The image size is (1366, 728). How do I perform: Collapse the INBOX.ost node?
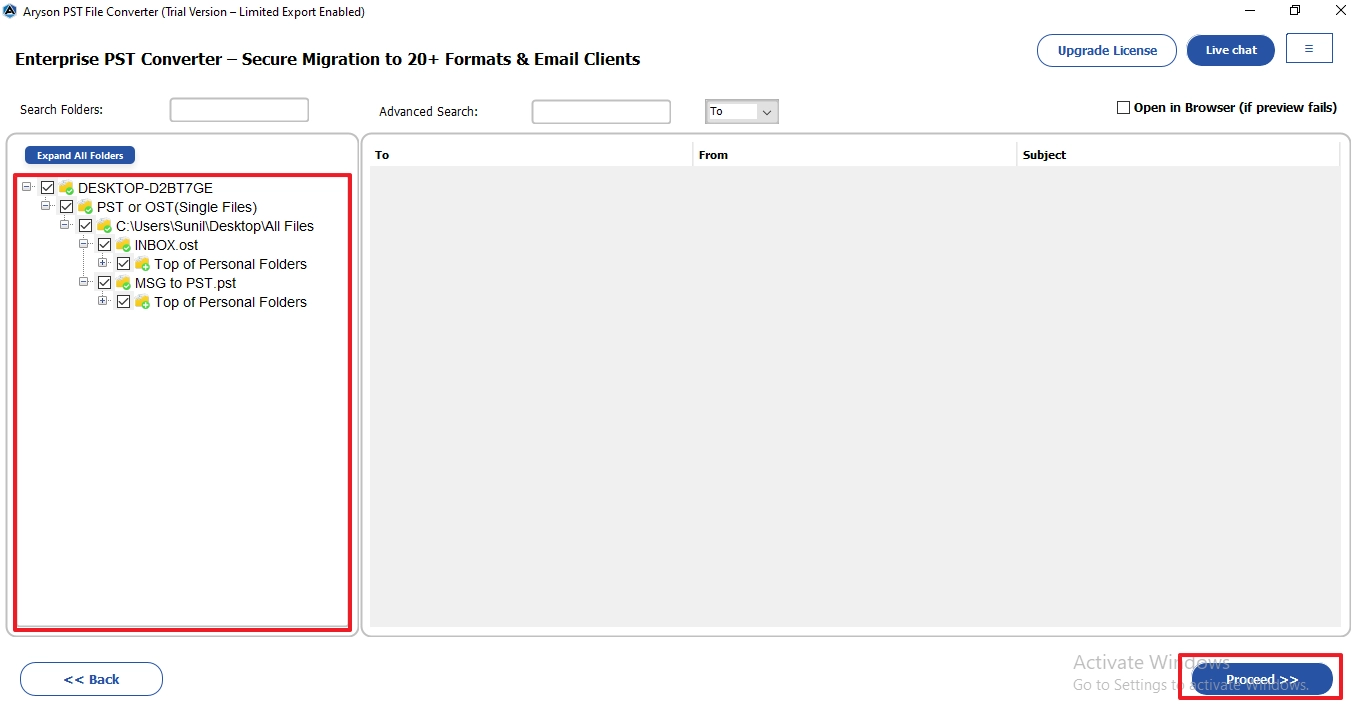tap(84, 244)
